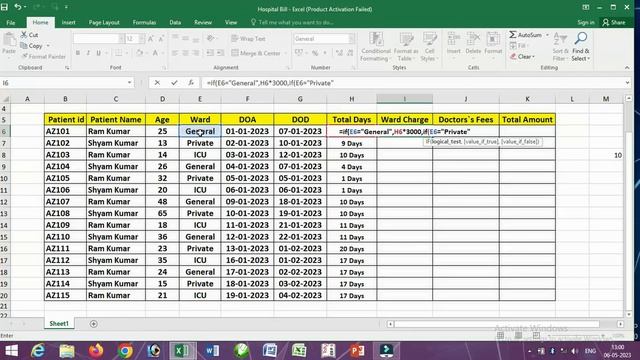
Task: Click the Copy button
Action: click(31, 46)
